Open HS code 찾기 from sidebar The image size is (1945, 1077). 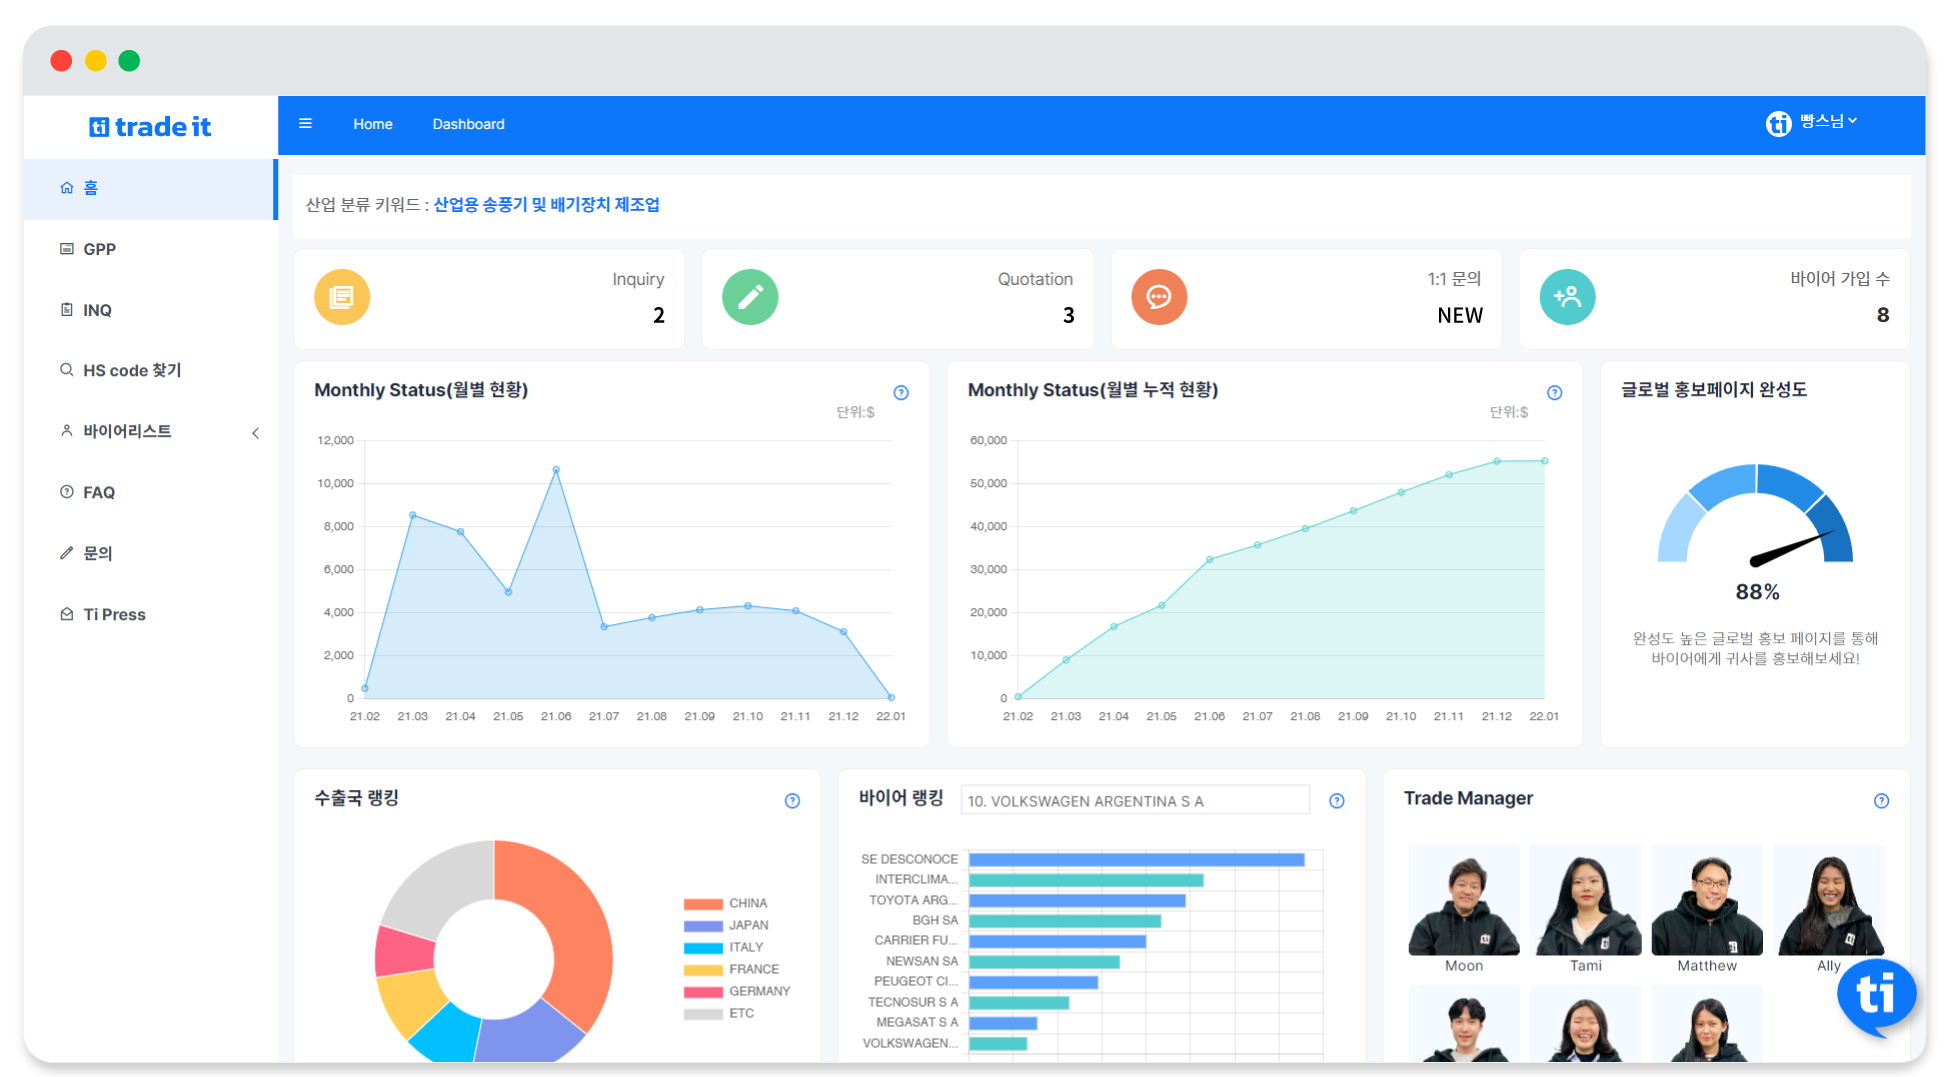pos(131,371)
